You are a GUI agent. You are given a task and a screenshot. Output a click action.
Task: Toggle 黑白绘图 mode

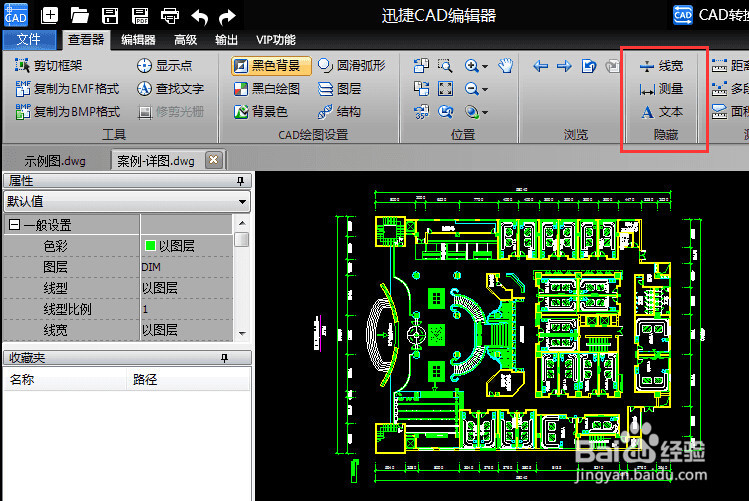[267, 89]
